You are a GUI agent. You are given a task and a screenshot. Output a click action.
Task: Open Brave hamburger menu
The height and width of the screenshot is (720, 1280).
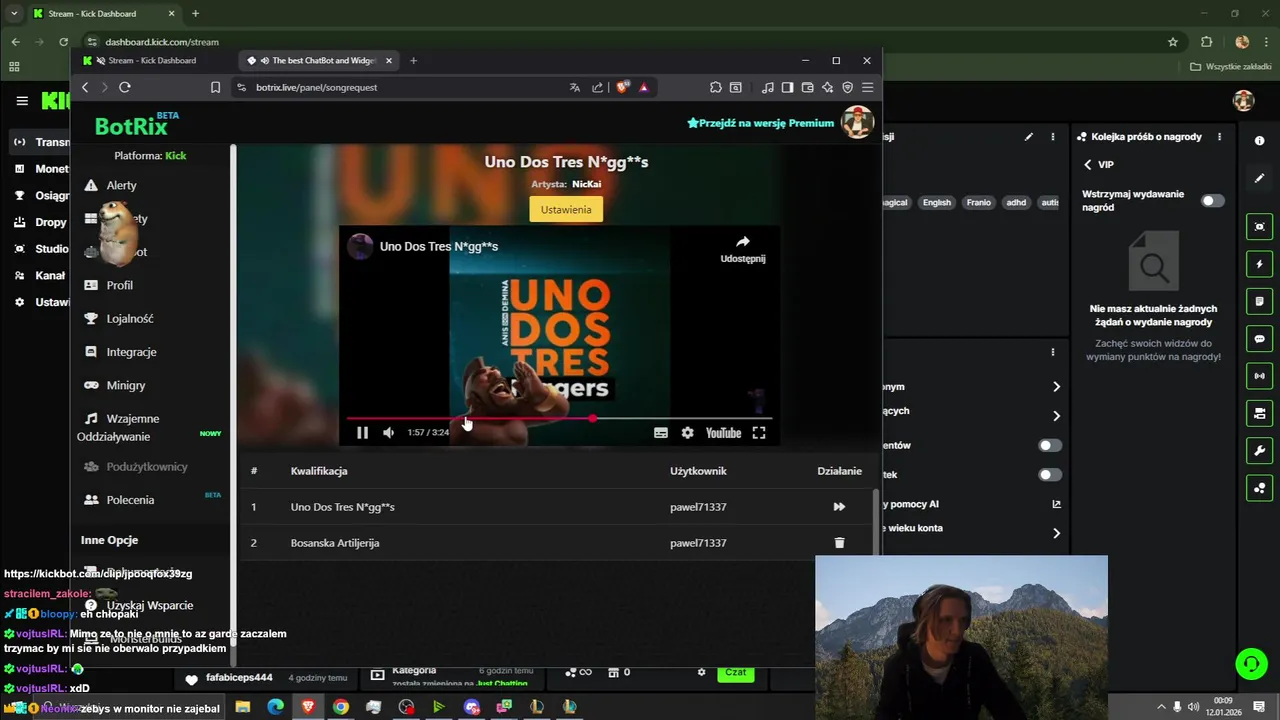coord(867,87)
